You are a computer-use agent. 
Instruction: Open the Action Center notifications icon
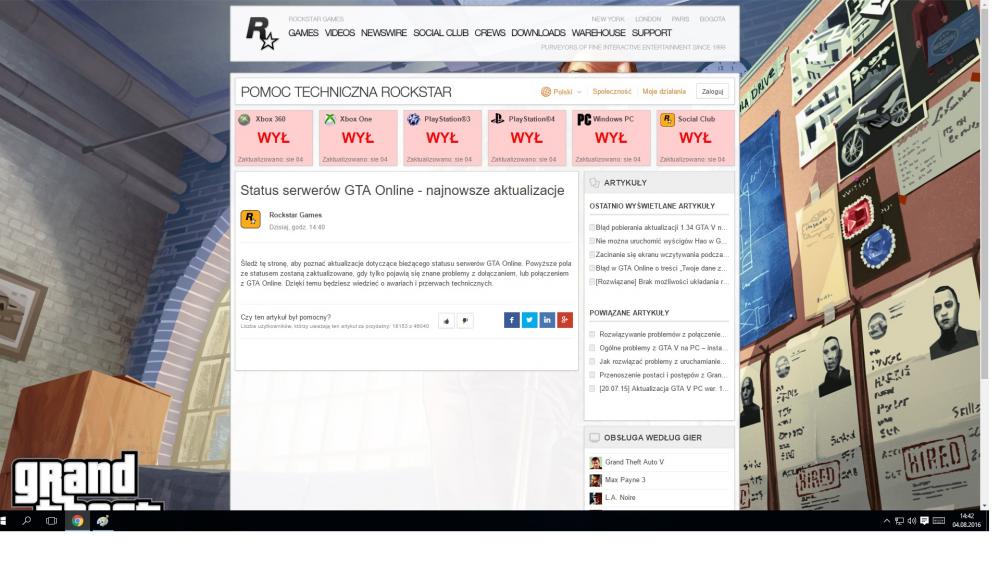click(924, 521)
